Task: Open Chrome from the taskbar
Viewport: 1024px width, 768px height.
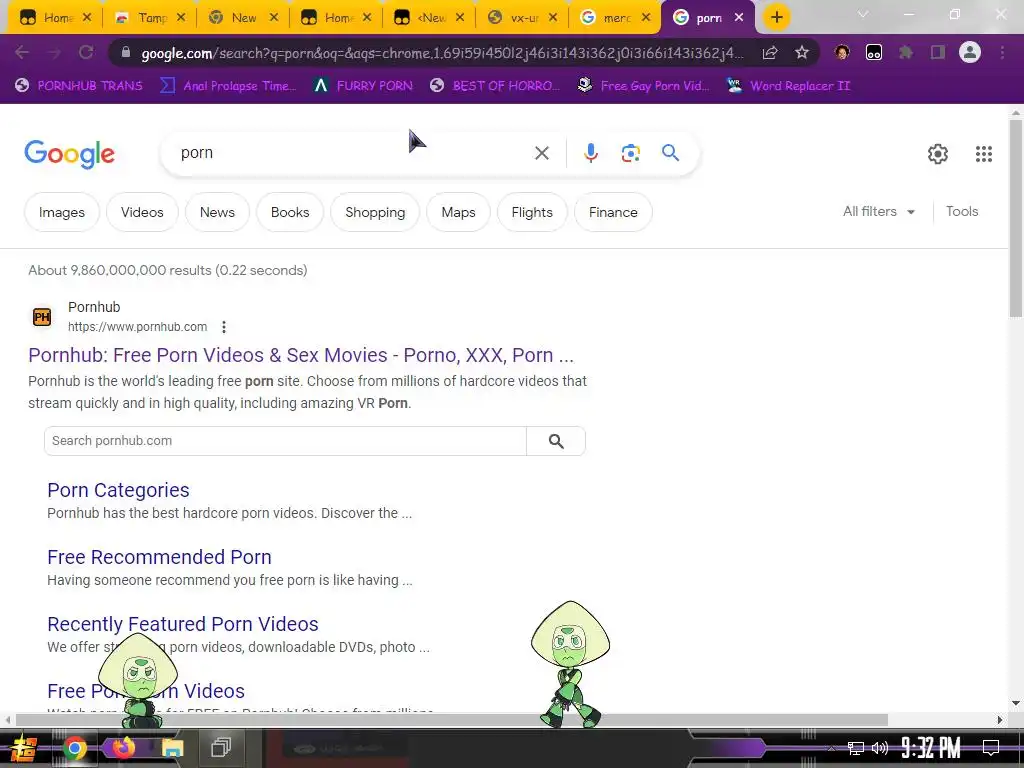Action: tap(74, 748)
